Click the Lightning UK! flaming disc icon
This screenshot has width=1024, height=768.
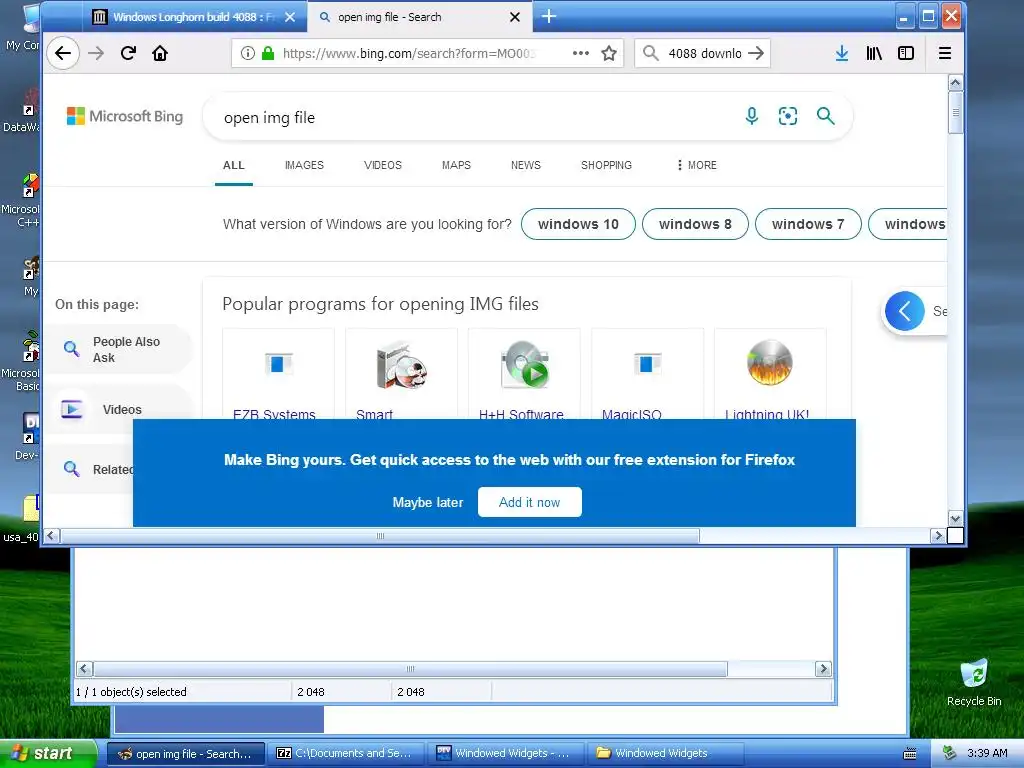[x=770, y=362]
